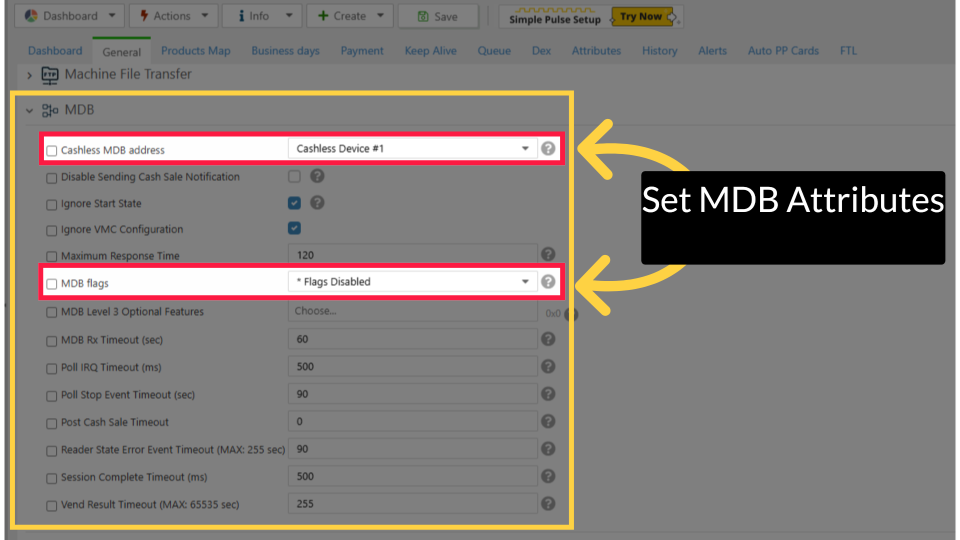The width and height of the screenshot is (960, 540).
Task: Click help icon for MDB Rx Timeout
Action: 548,339
